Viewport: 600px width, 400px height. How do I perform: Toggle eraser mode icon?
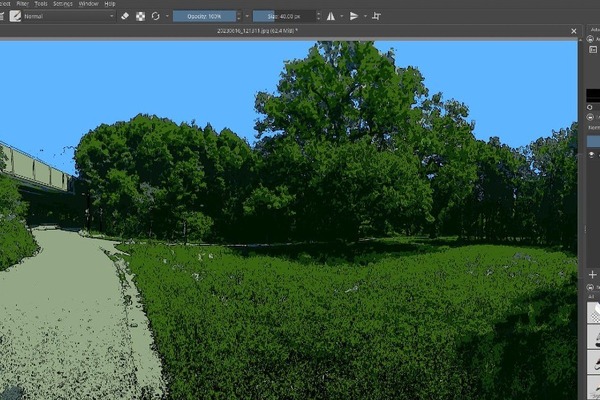pyautogui.click(x=125, y=16)
